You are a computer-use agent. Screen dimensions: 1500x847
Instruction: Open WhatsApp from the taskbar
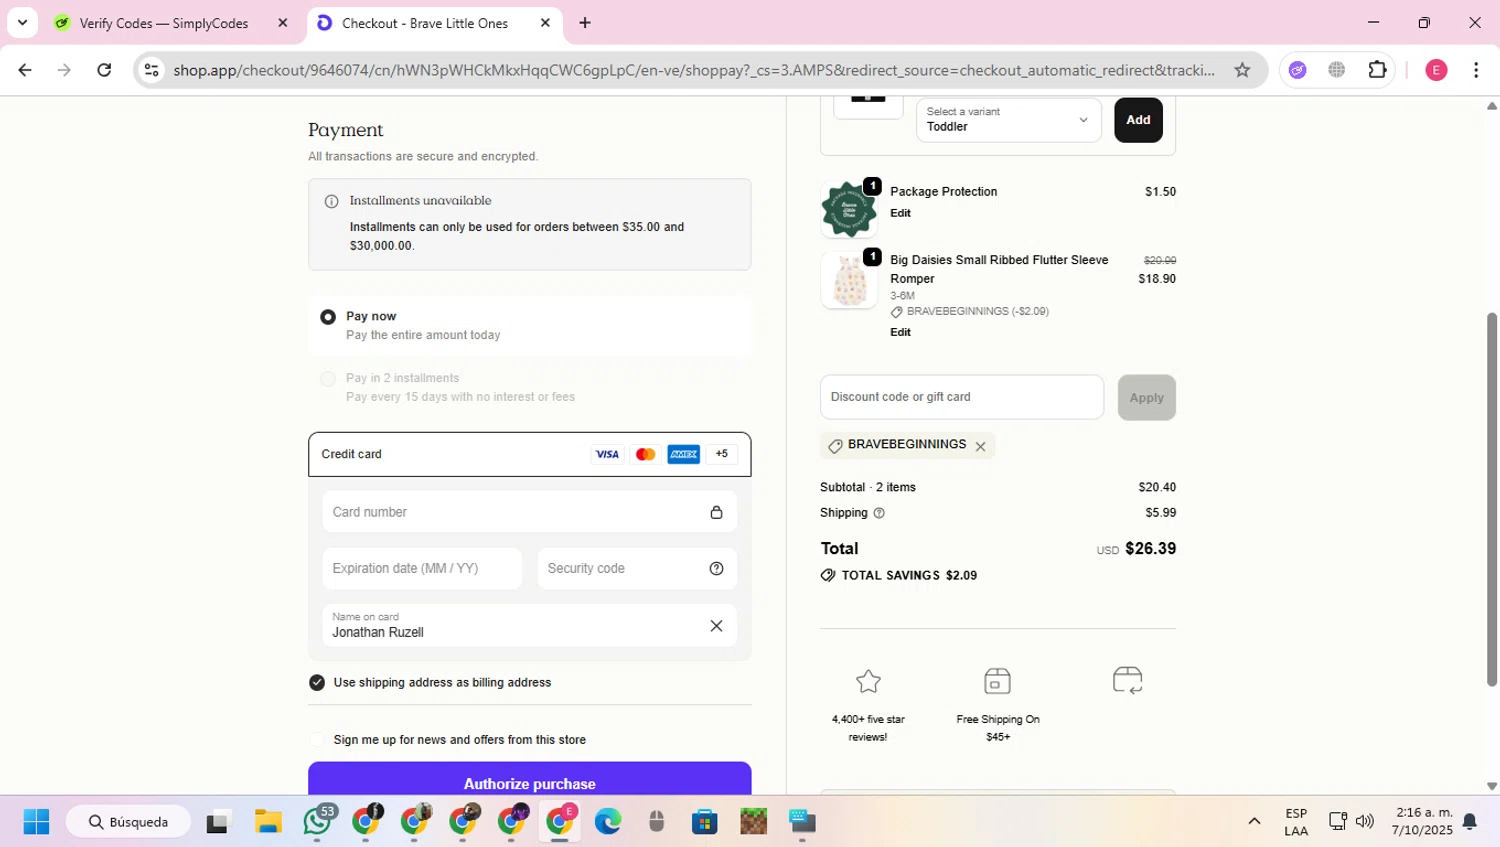click(x=318, y=822)
